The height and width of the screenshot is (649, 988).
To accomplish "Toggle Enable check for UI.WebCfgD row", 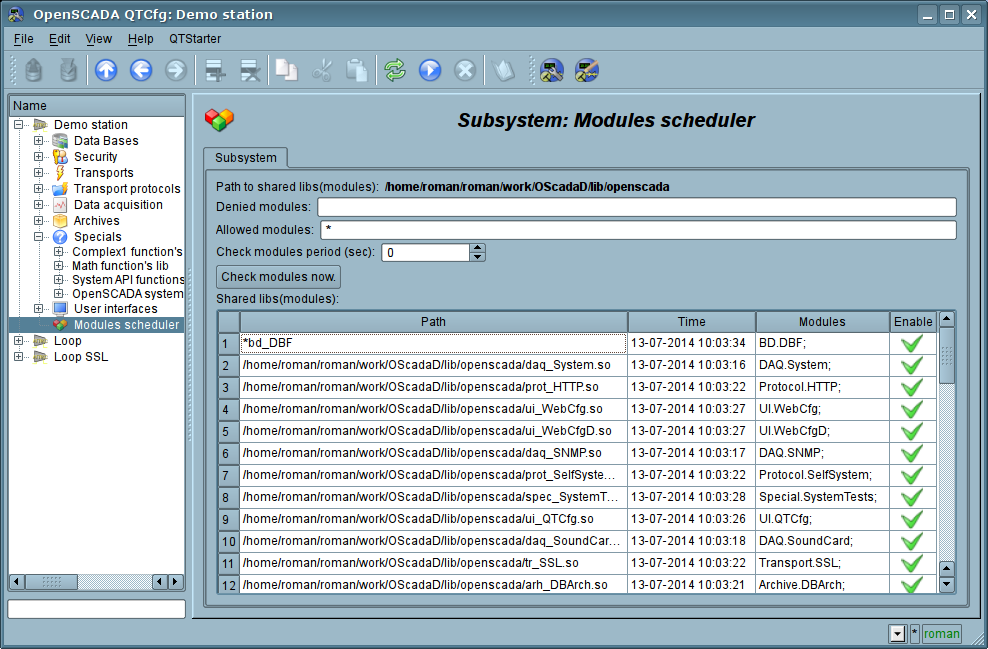I will (912, 432).
